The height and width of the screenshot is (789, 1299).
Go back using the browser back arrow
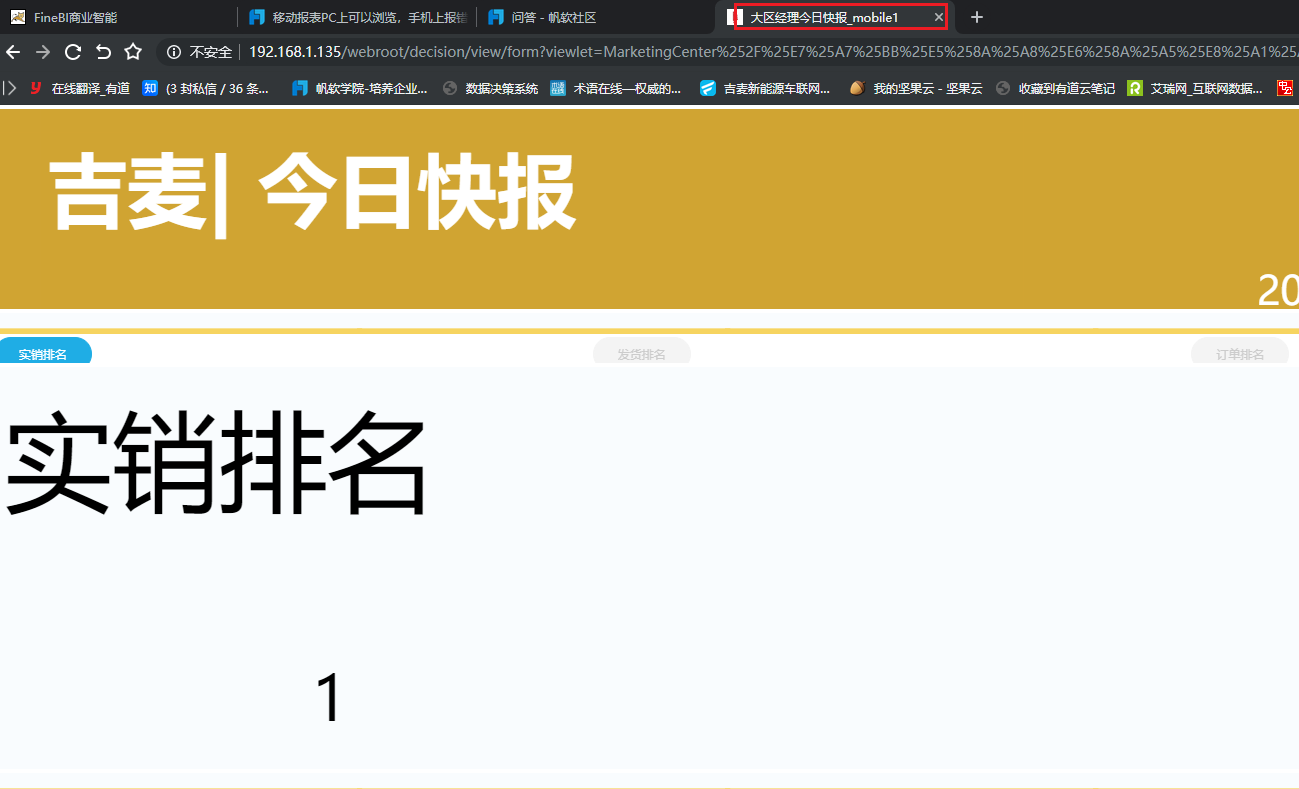pyautogui.click(x=13, y=52)
